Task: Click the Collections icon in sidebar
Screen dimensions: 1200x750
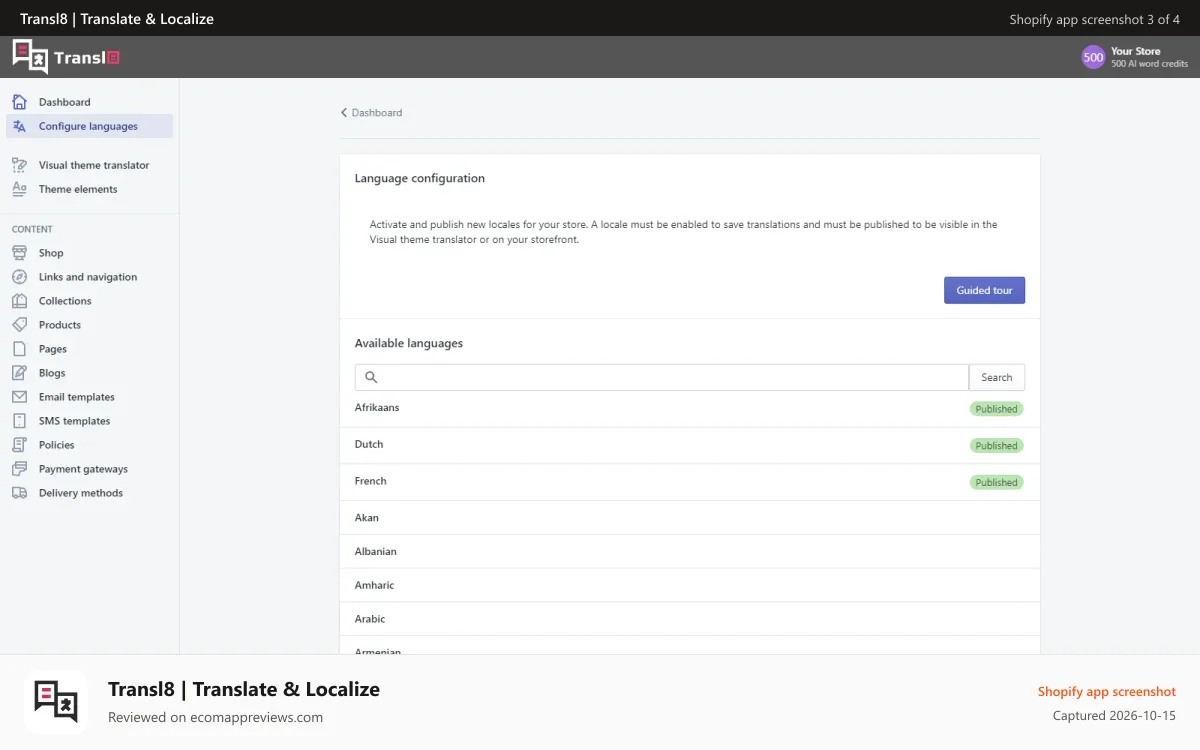Action: pos(19,301)
